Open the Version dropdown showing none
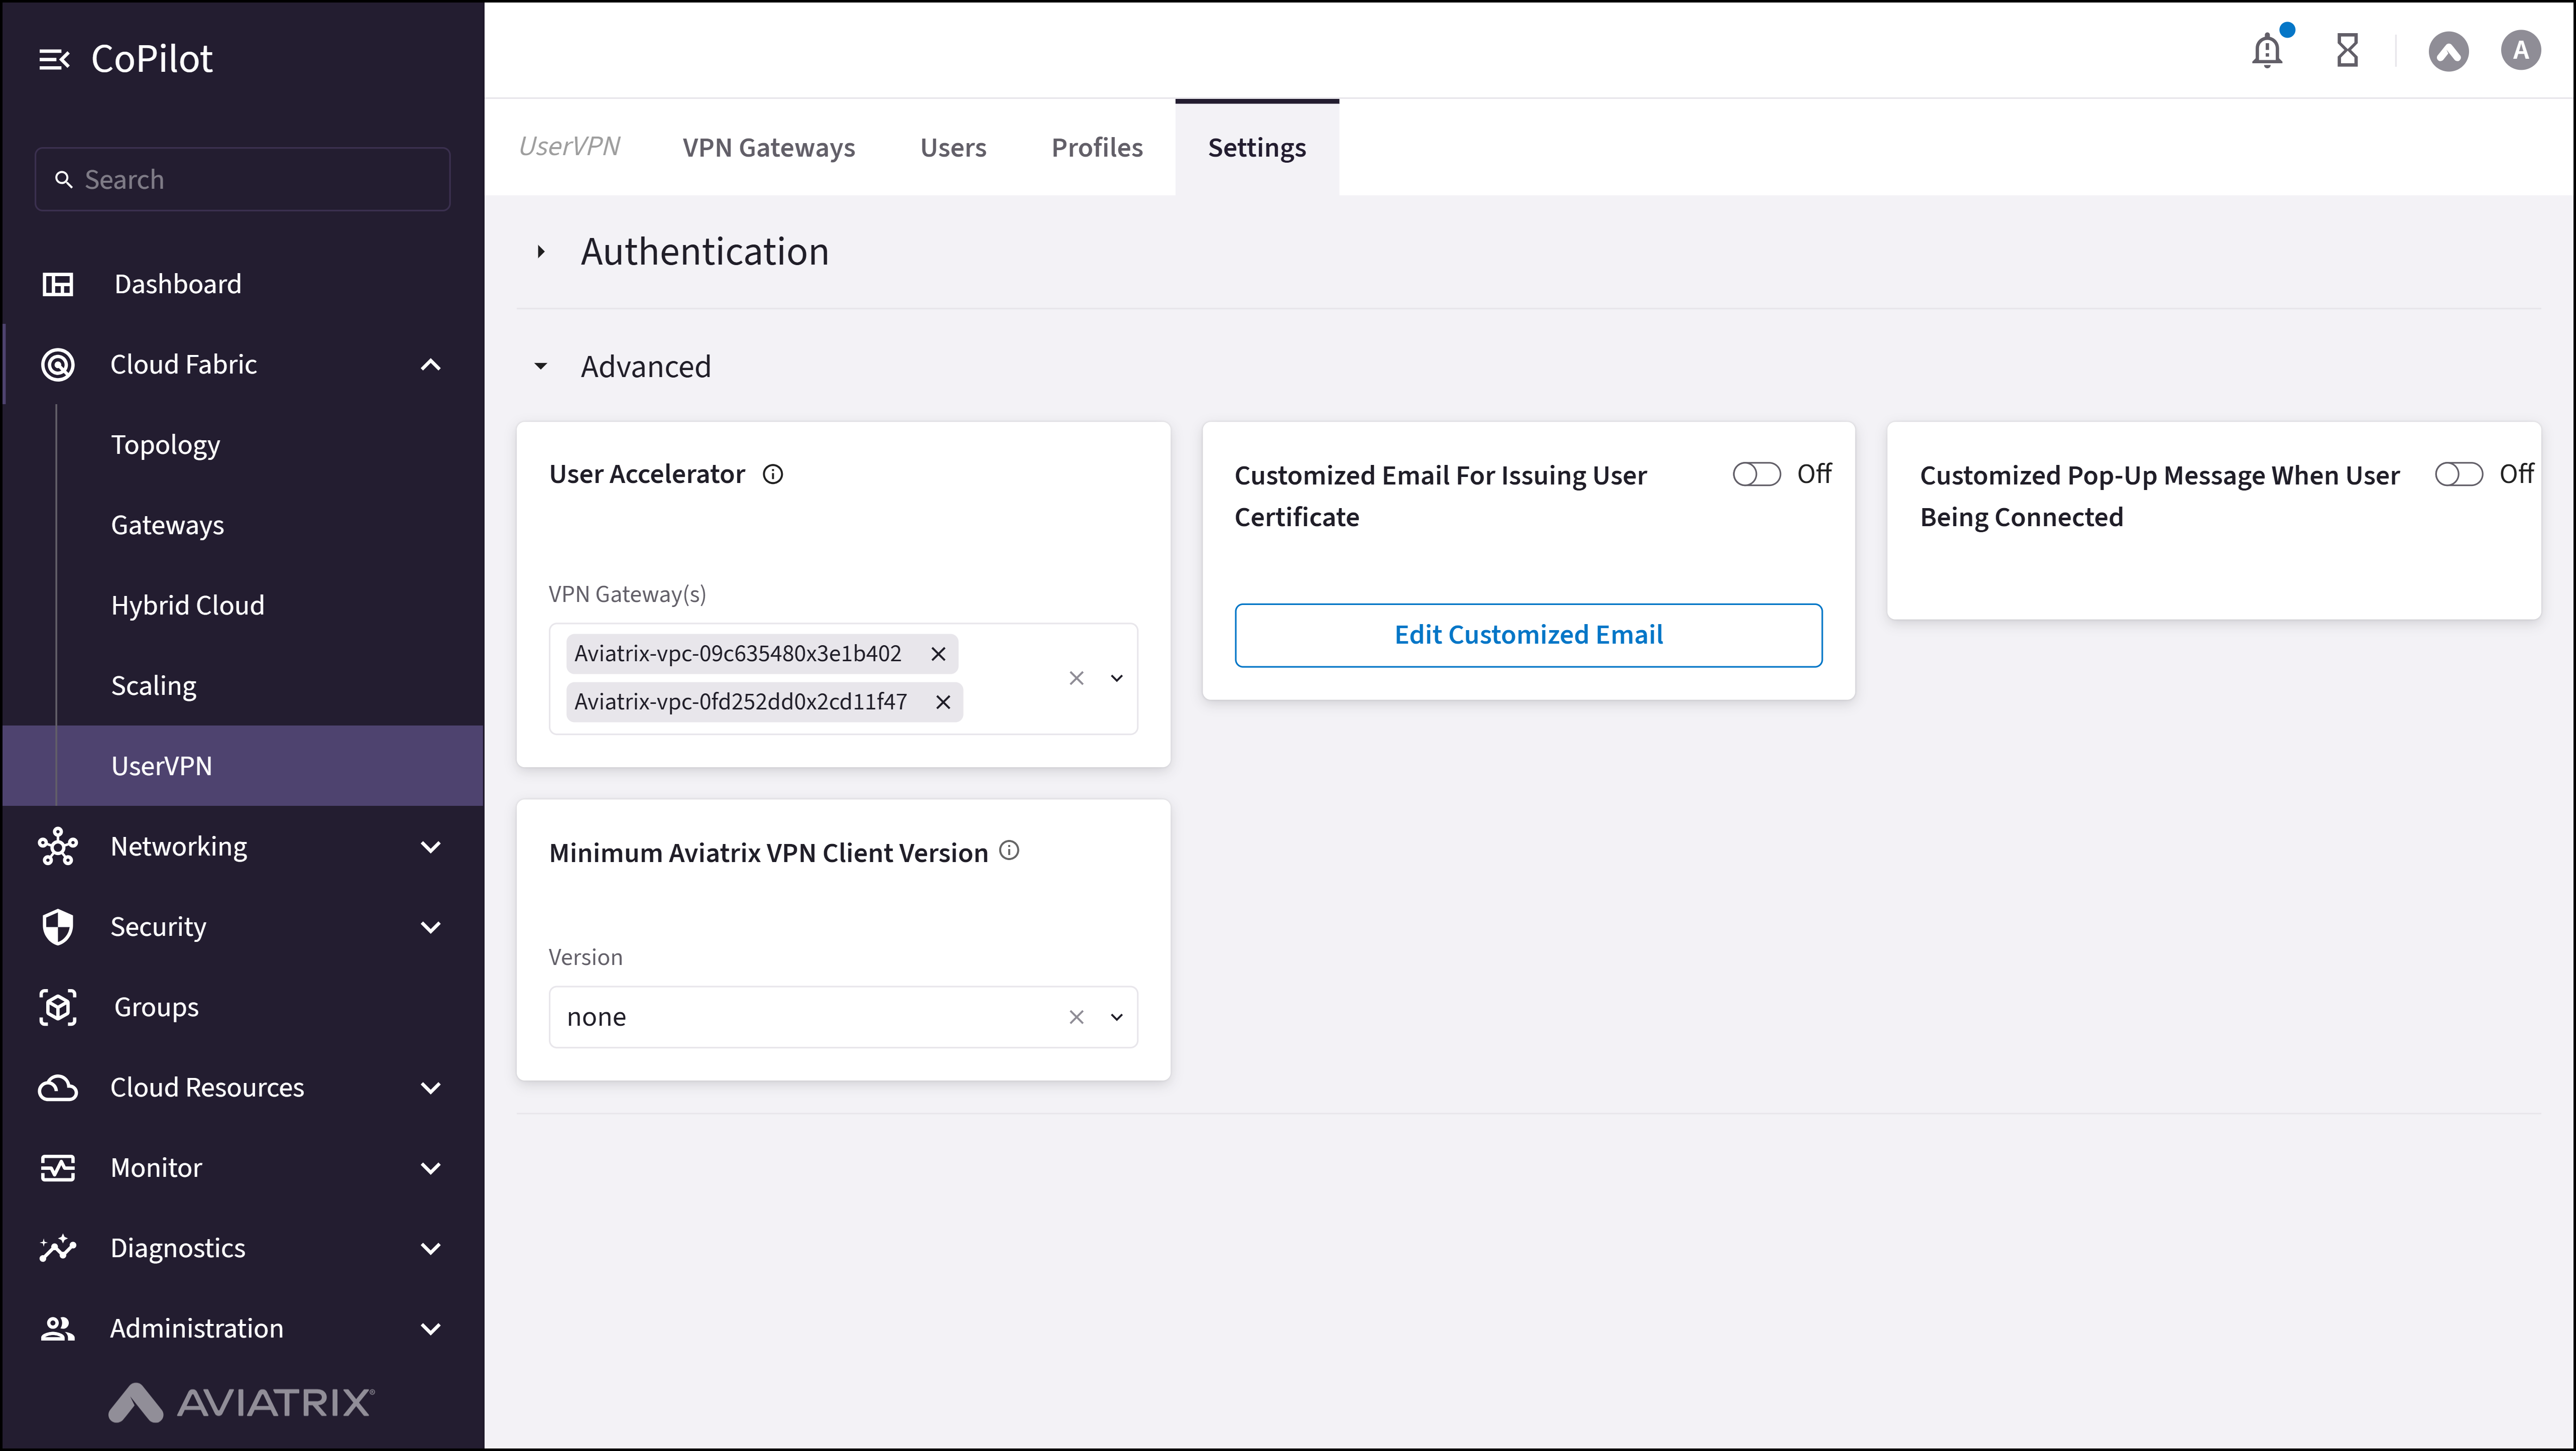 pyautogui.click(x=1117, y=1016)
